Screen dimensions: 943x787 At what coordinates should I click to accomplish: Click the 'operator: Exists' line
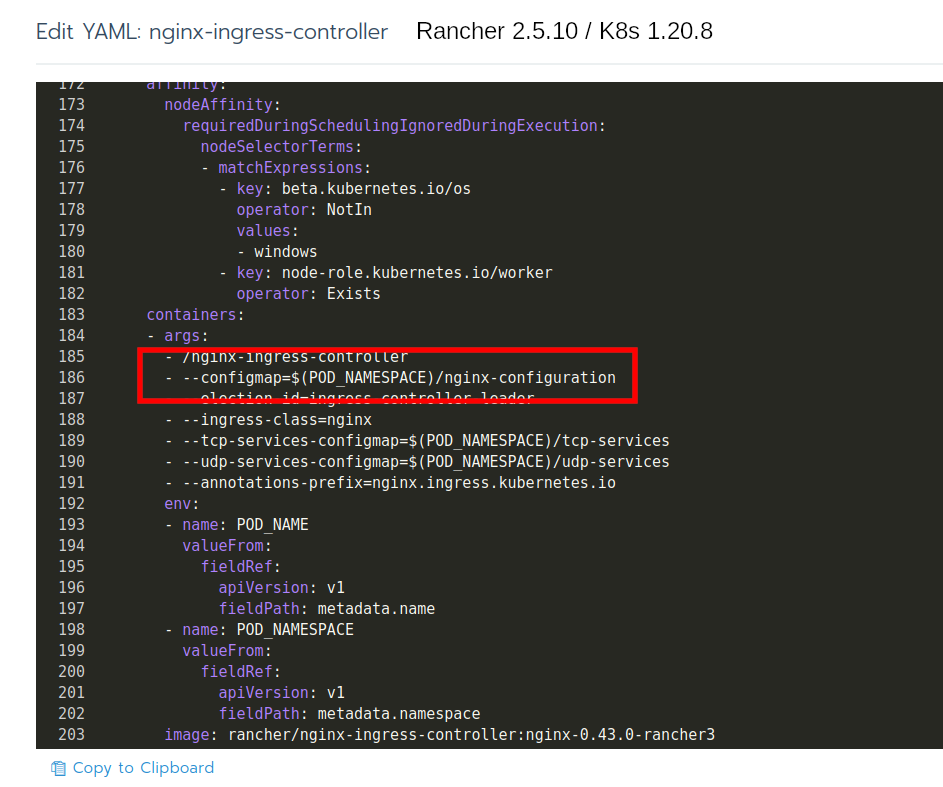[x=308, y=294]
